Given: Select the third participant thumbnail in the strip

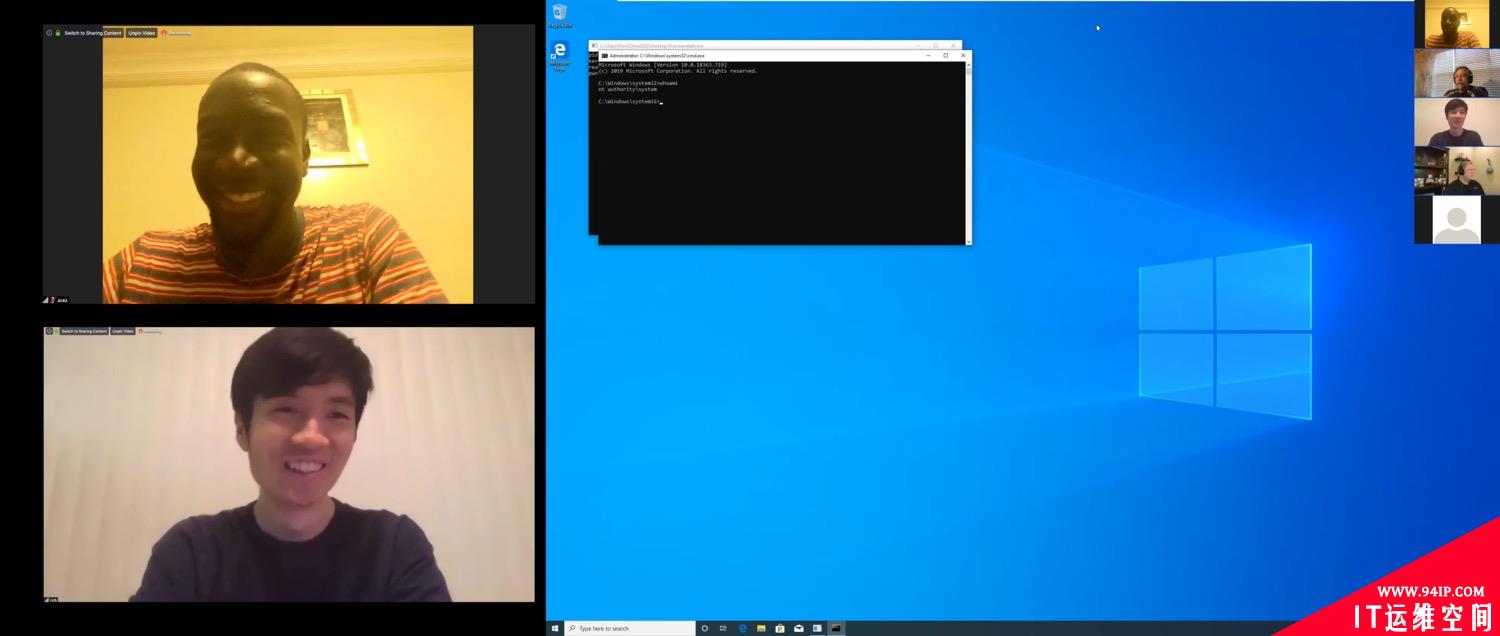Looking at the screenshot, I should point(1456,122).
